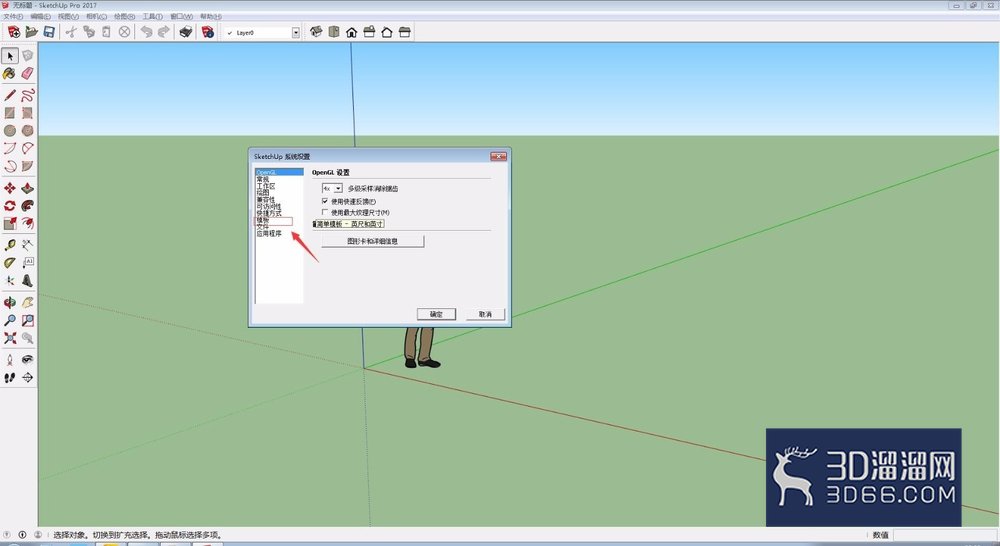Choose the Make Component tool

click(x=27, y=56)
